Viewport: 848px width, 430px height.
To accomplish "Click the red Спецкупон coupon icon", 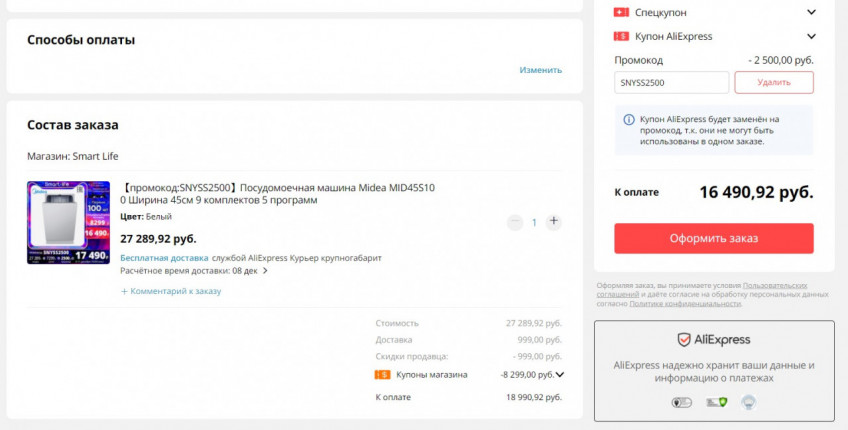I will [x=621, y=12].
